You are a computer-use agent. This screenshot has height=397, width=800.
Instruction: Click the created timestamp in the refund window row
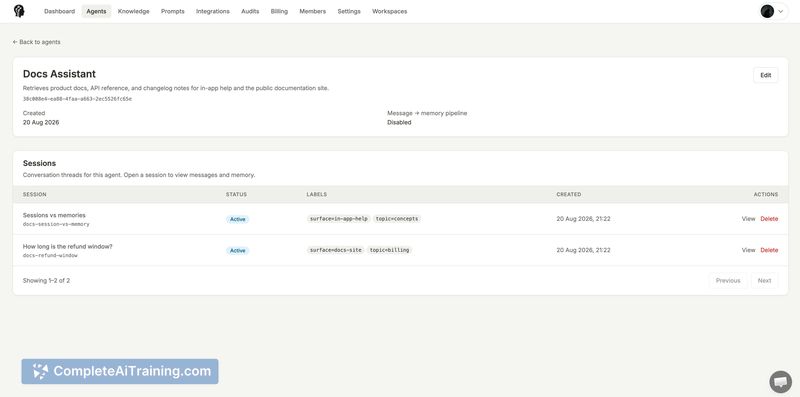[x=583, y=250]
